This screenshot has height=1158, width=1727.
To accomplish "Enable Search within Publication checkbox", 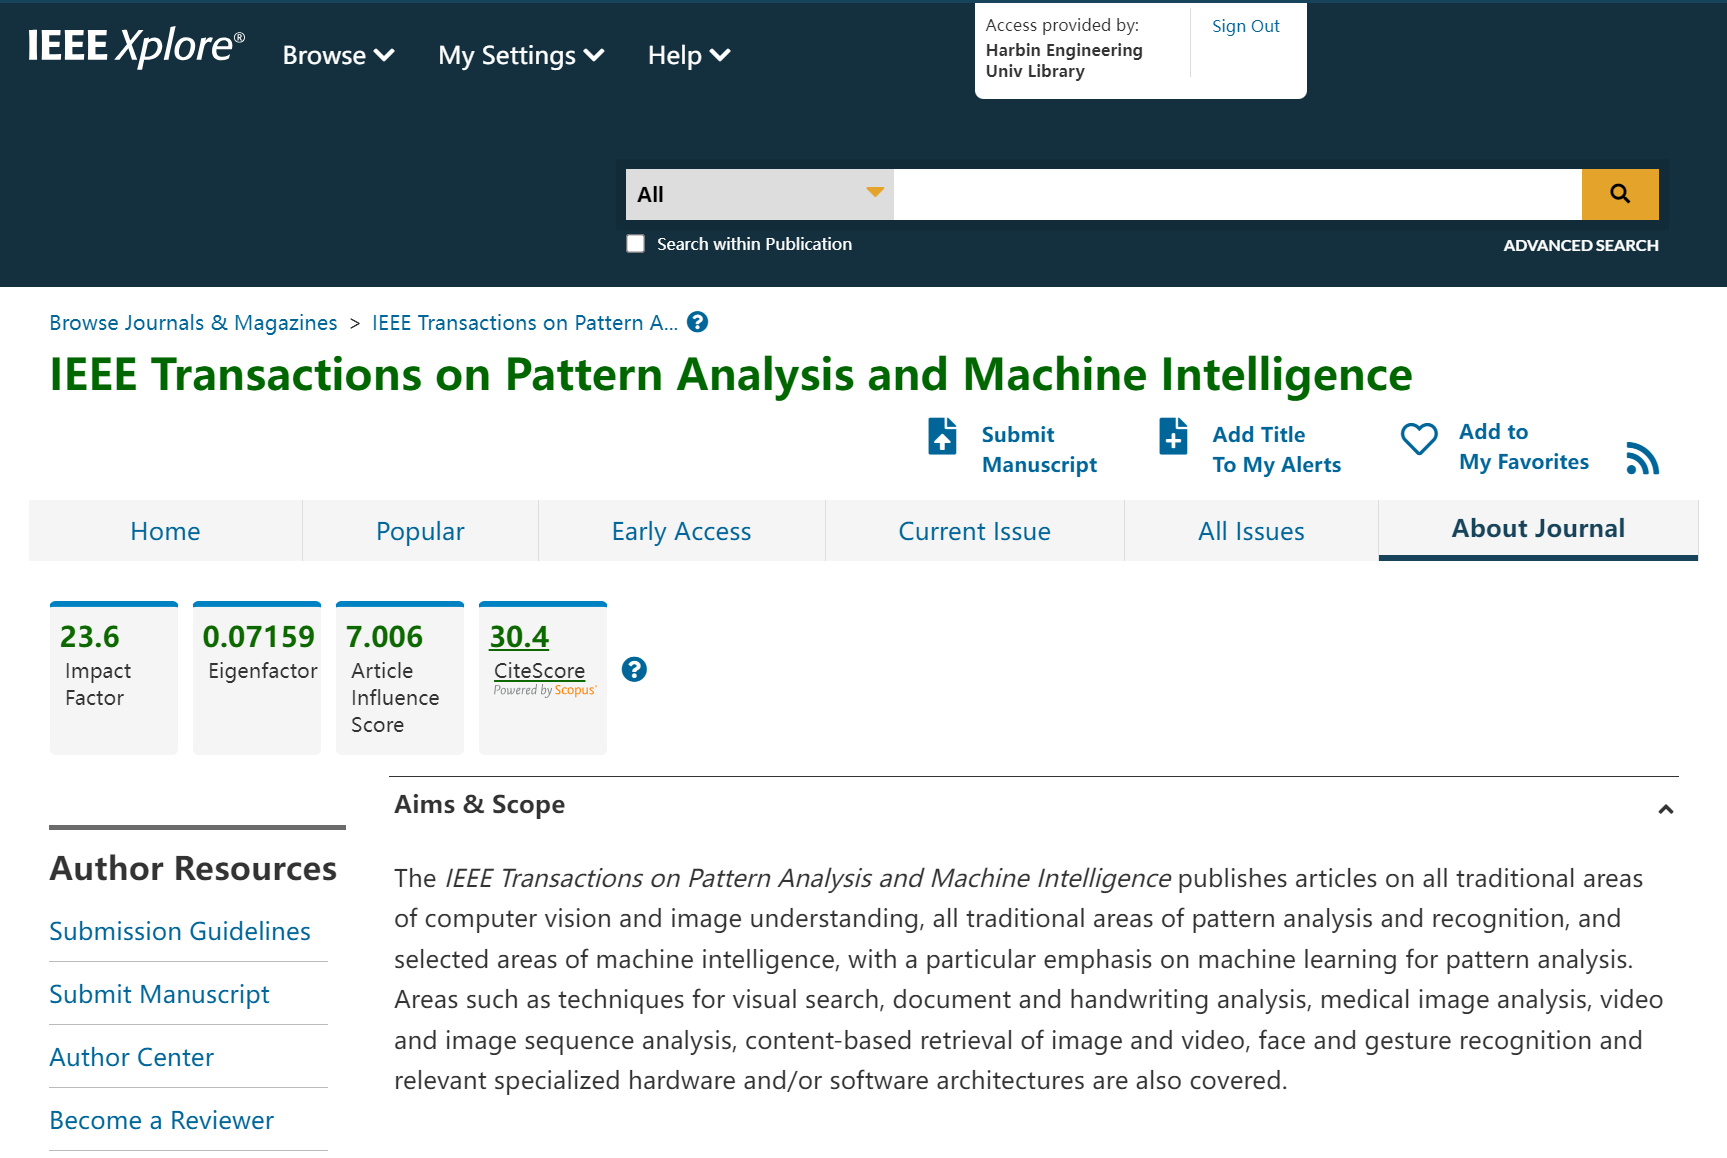I will [636, 244].
